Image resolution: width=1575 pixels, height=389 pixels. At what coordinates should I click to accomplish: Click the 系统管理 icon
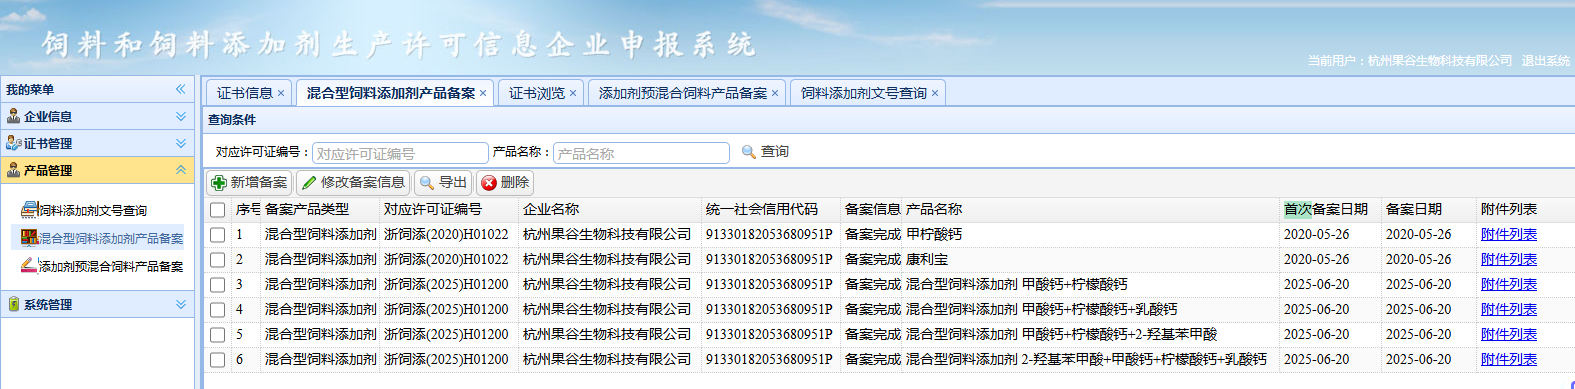click(x=14, y=304)
